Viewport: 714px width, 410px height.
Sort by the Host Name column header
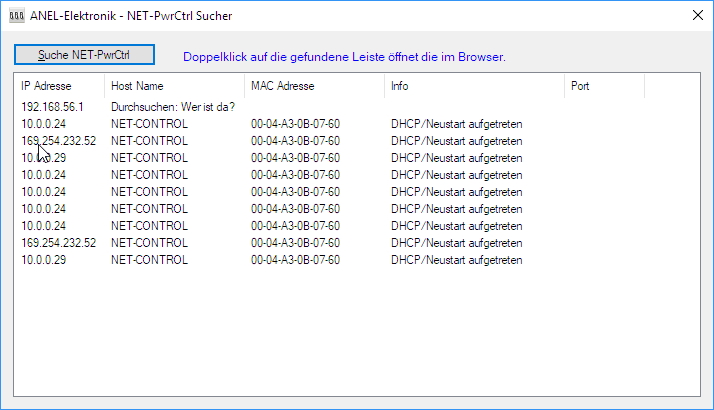(x=174, y=86)
